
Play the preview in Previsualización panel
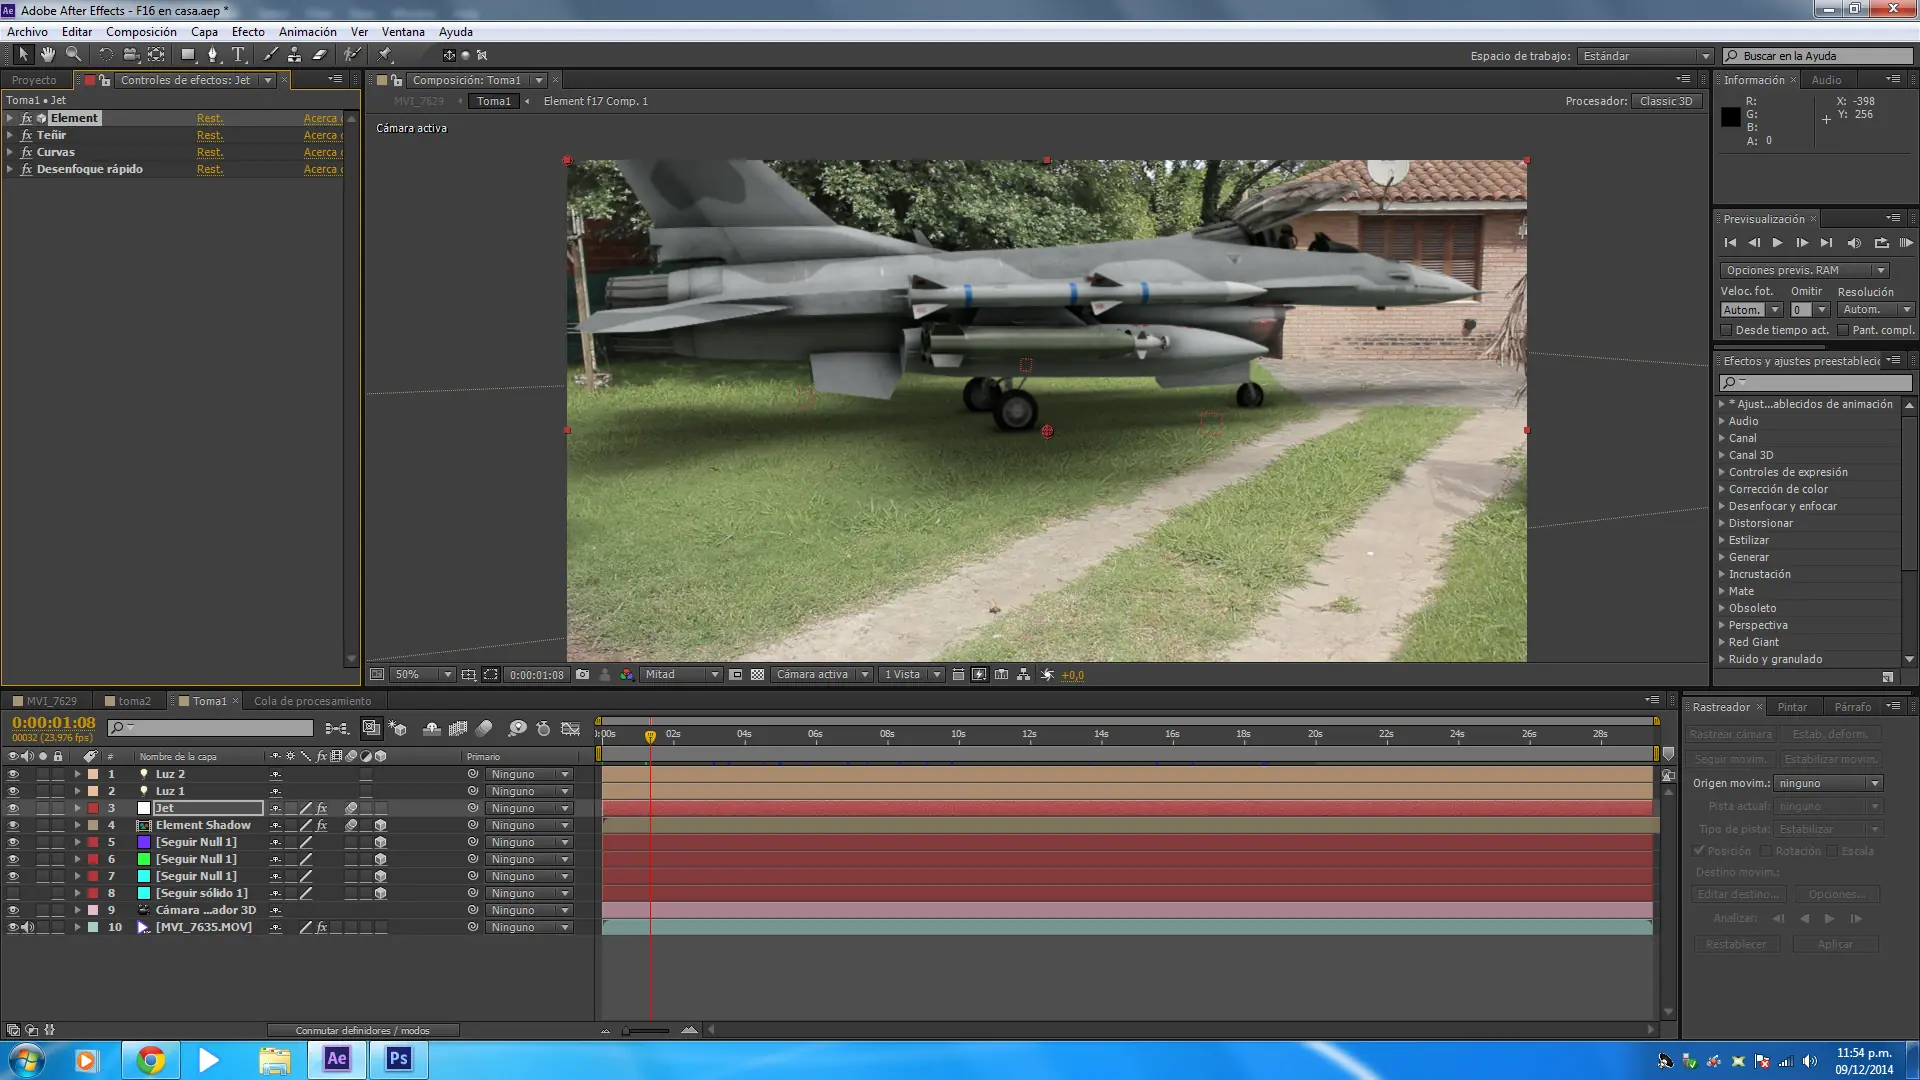click(1777, 243)
